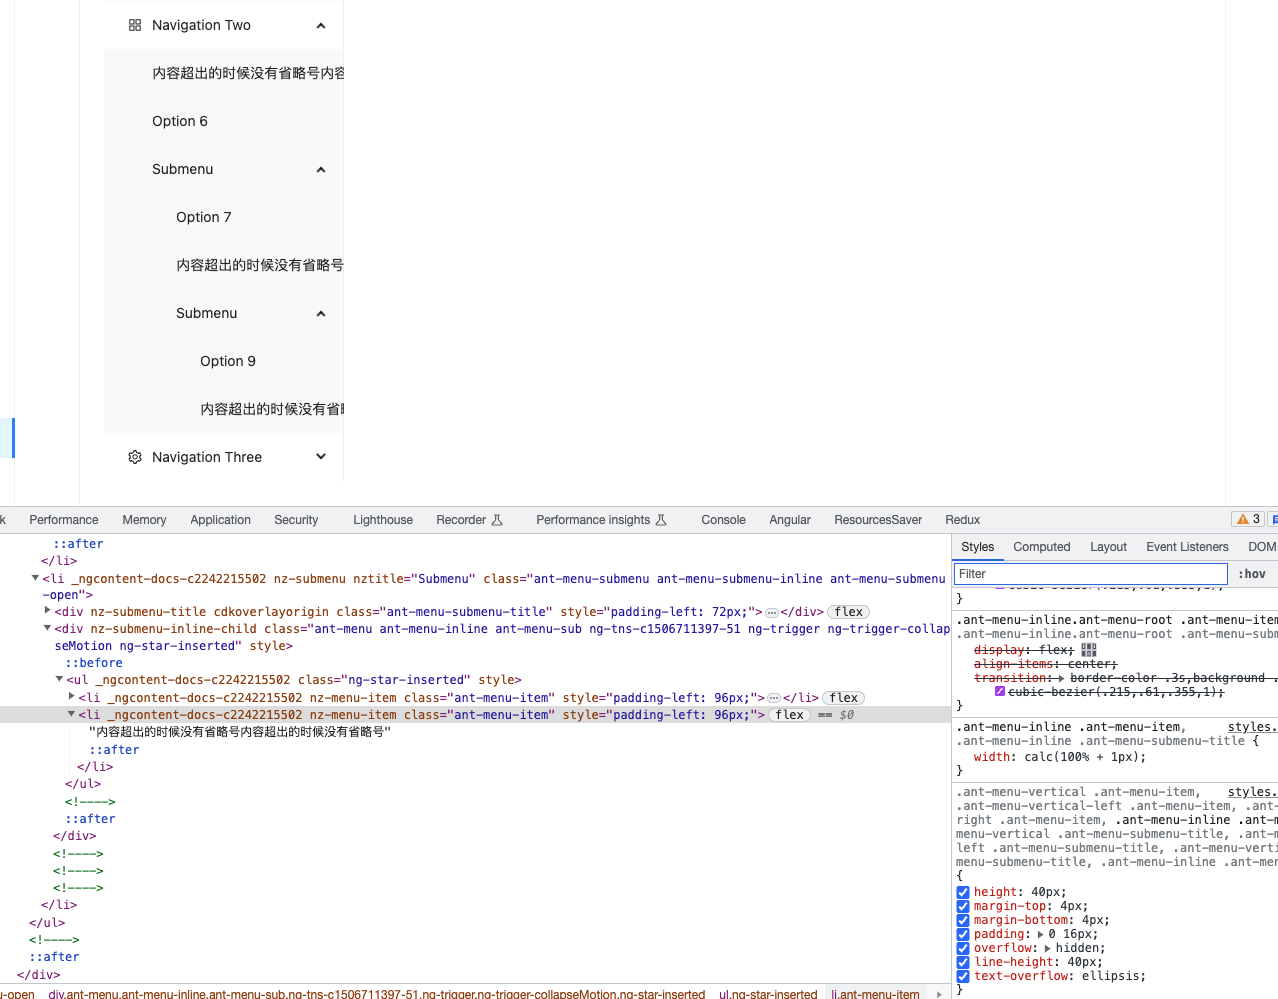1278x999 pixels.
Task: Open the DevTools warnings counter badge
Action: (x=1247, y=519)
